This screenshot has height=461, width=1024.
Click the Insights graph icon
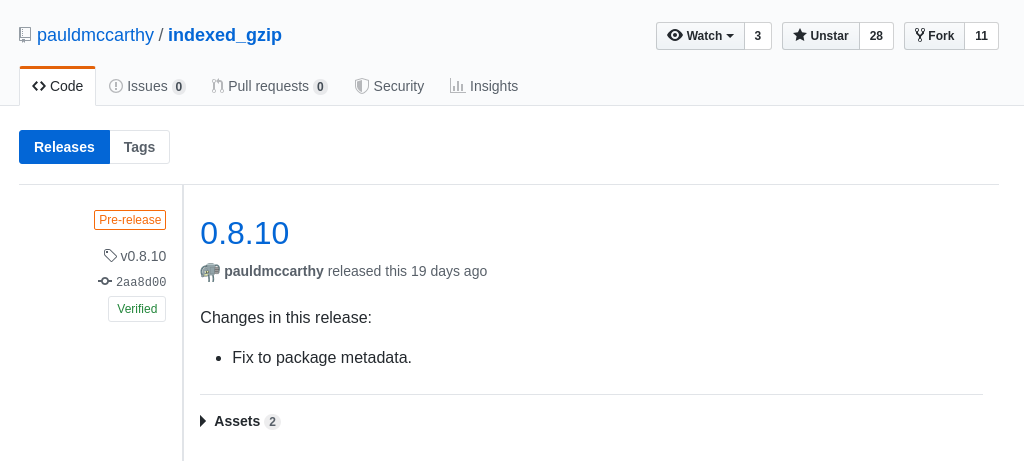pos(457,86)
